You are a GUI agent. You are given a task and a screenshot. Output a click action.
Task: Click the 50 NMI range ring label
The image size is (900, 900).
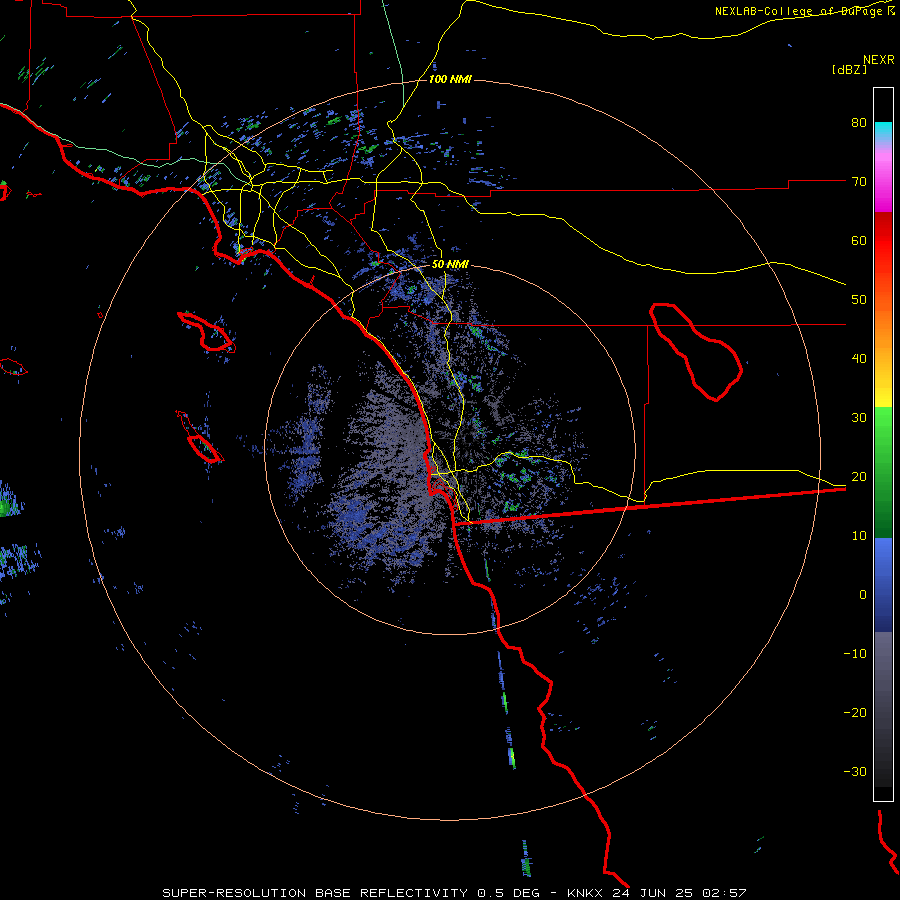450,265
